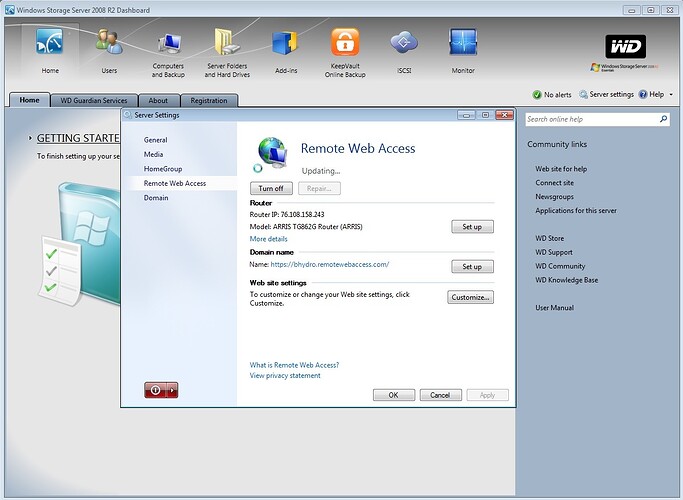The image size is (683, 500).
Task: Open the iSCSI section icon
Action: point(404,43)
